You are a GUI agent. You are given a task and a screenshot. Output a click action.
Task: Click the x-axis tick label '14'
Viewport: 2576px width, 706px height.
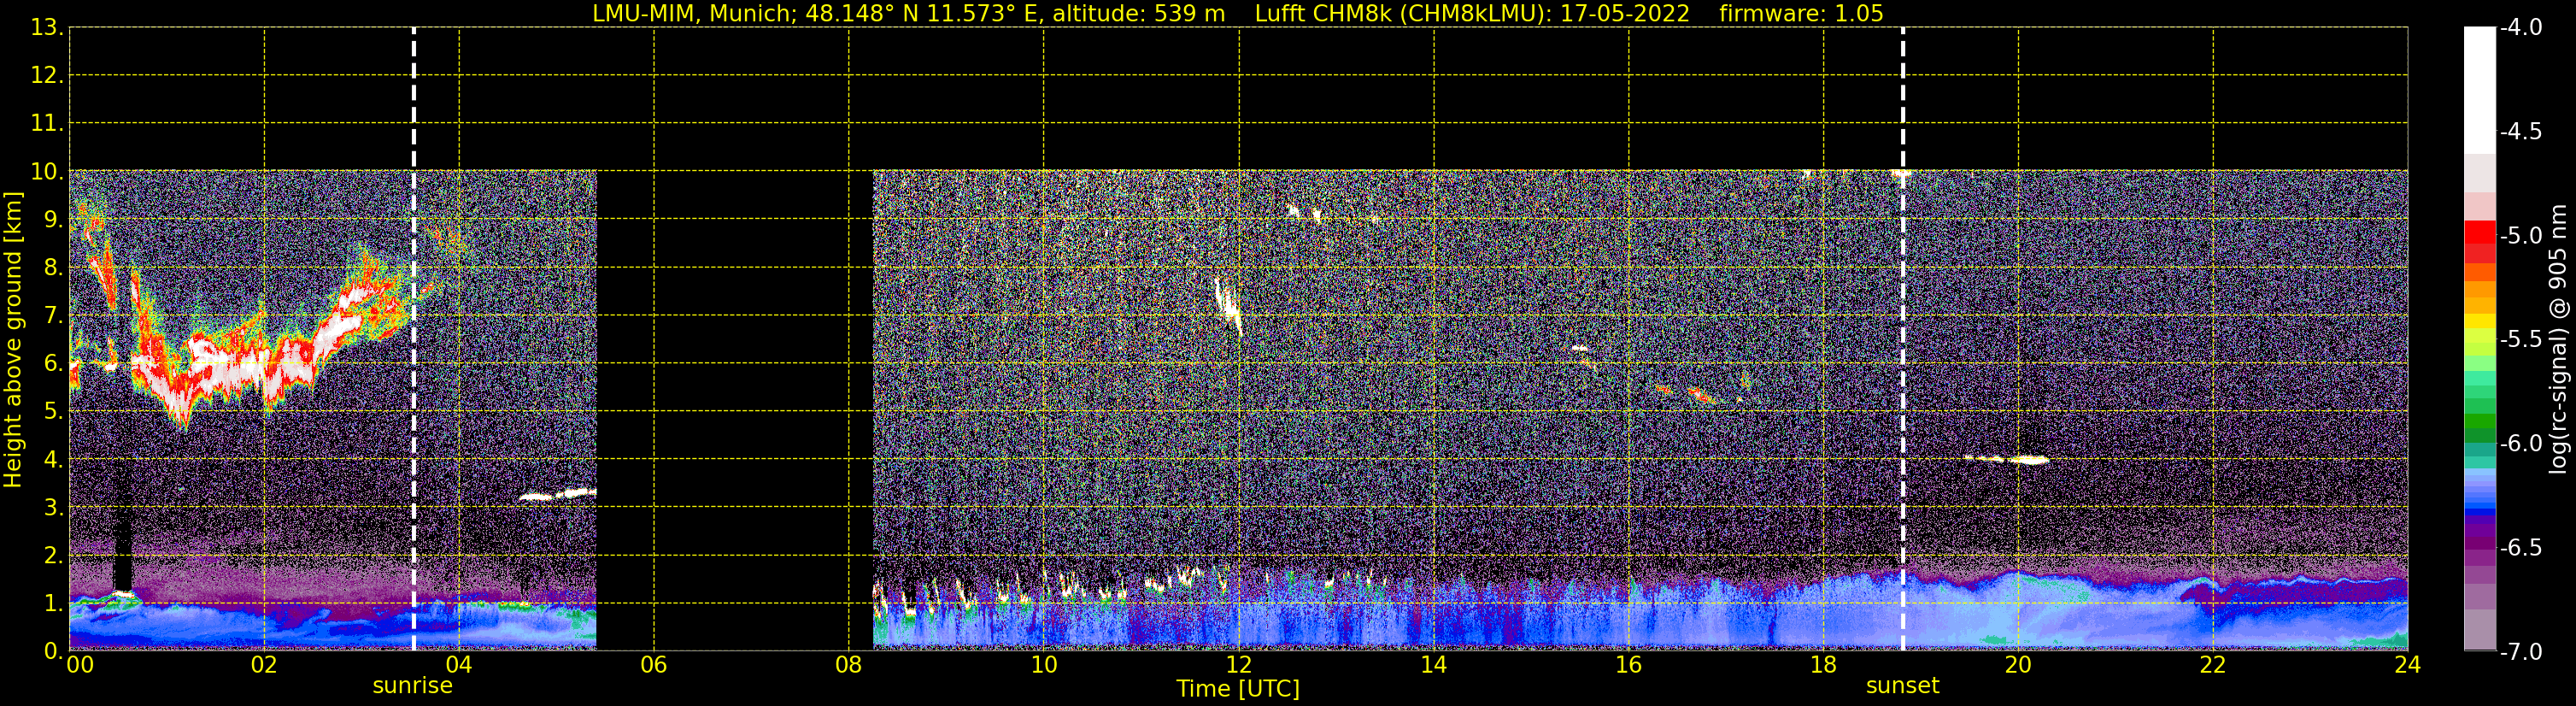1434,665
